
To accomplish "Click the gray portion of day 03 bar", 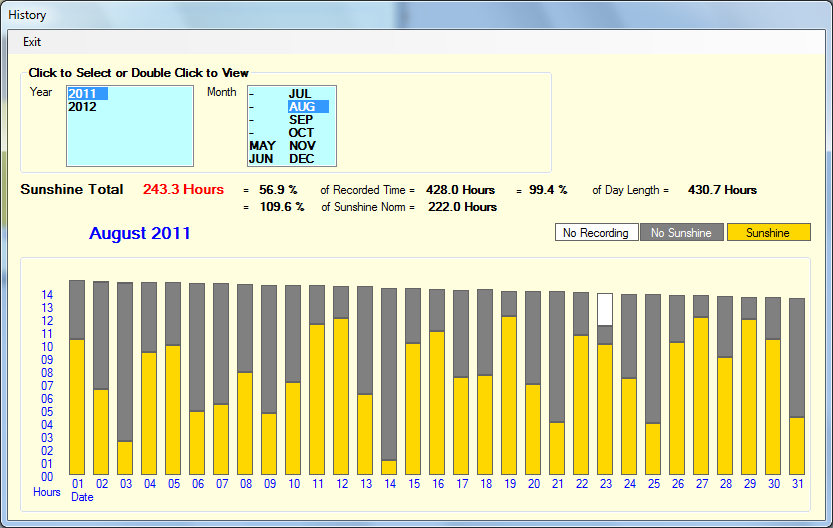I will [125, 360].
